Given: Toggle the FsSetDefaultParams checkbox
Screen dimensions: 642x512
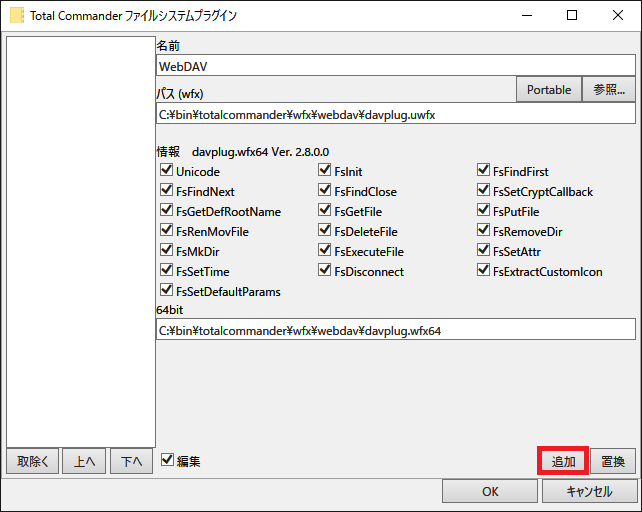Looking at the screenshot, I should coord(166,290).
